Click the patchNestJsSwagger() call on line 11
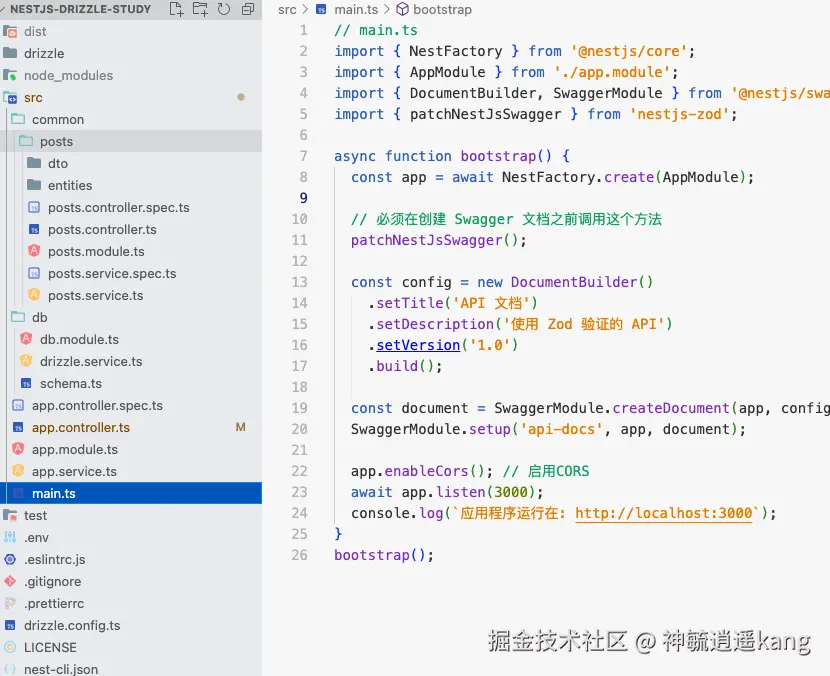Image resolution: width=830 pixels, height=676 pixels. tap(438, 240)
